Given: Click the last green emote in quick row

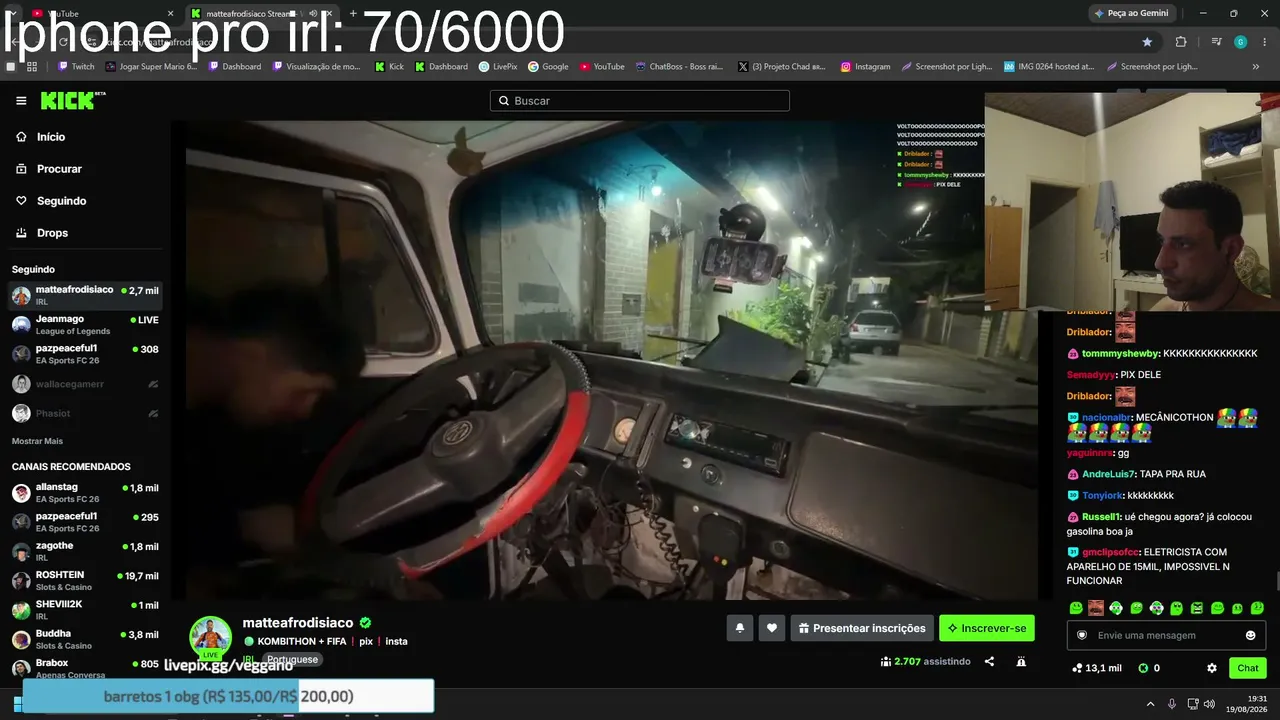Looking at the screenshot, I should click(1258, 608).
